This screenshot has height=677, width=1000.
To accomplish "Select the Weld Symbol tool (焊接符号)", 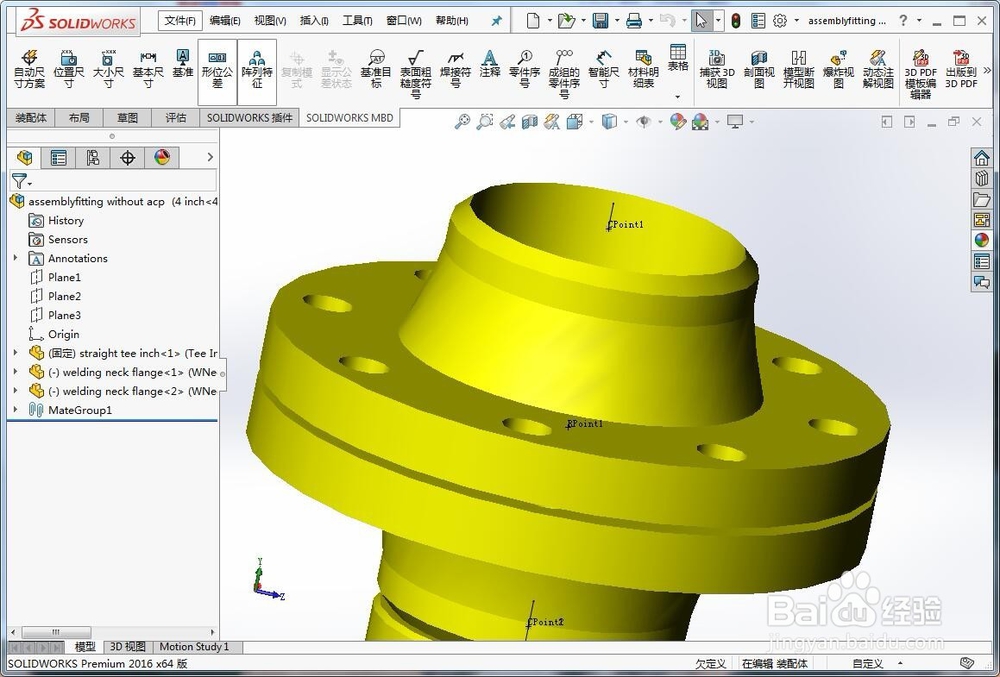I will (455, 70).
